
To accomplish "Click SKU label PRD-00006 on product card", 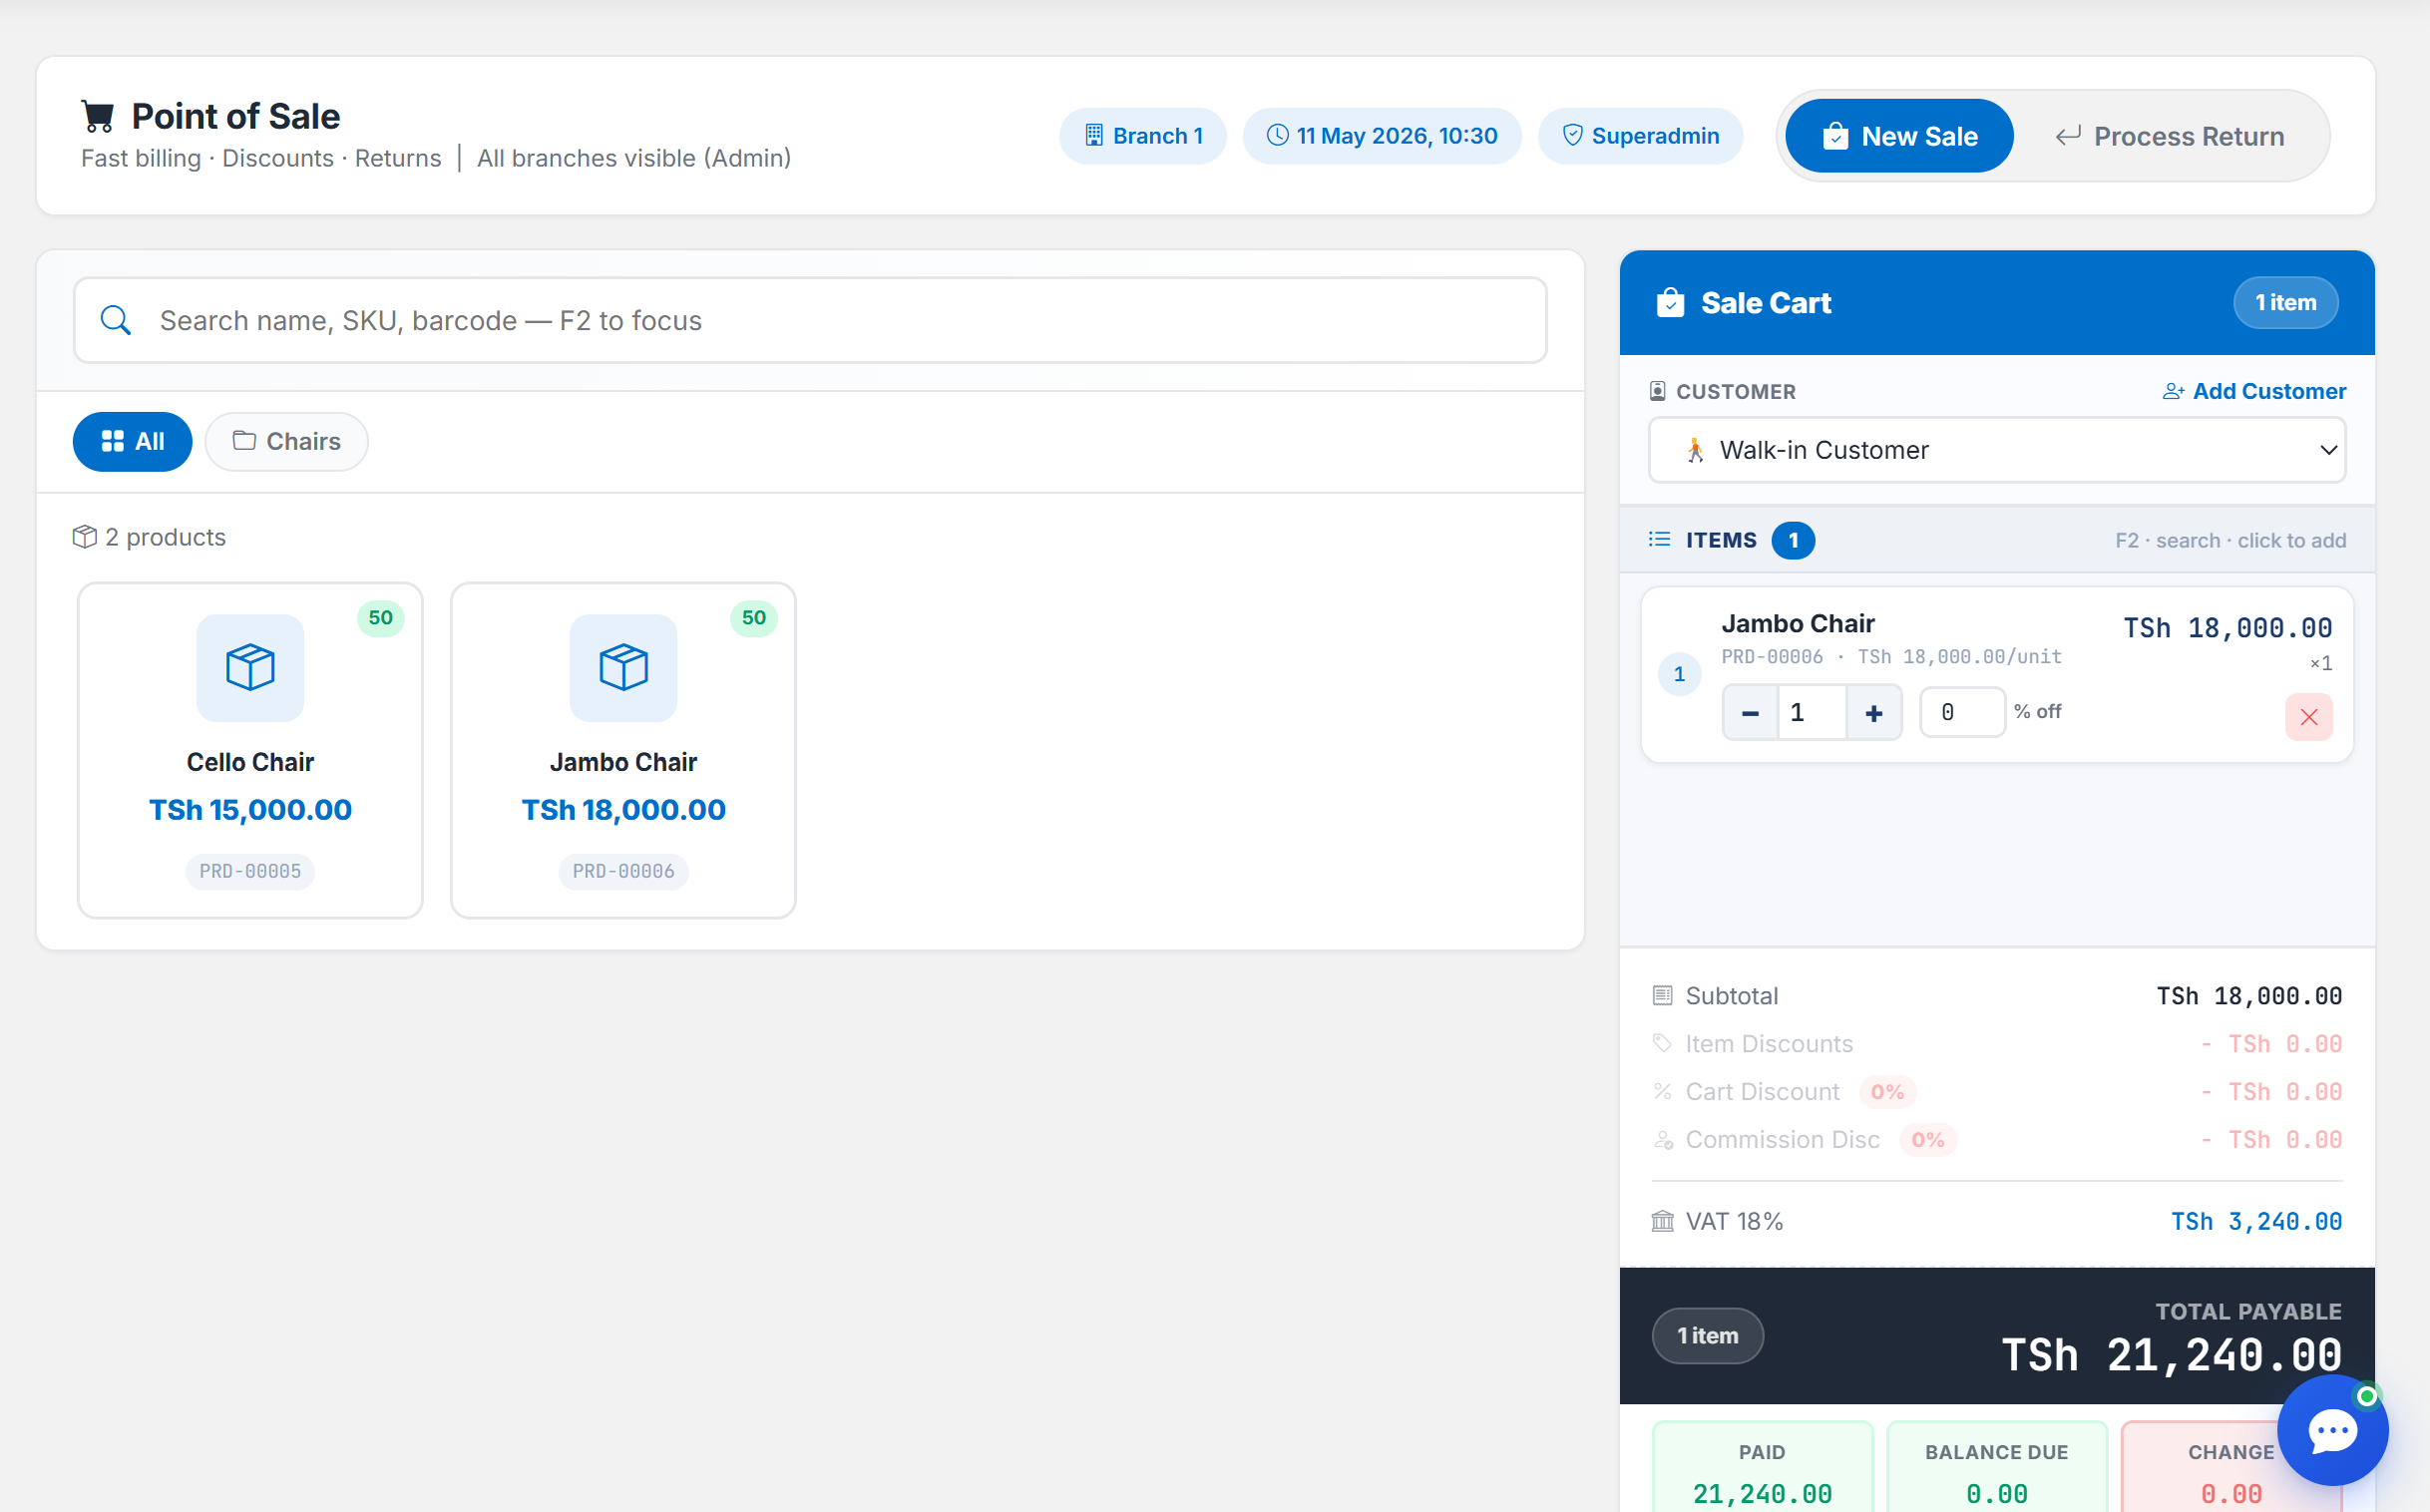I will pyautogui.click(x=623, y=871).
